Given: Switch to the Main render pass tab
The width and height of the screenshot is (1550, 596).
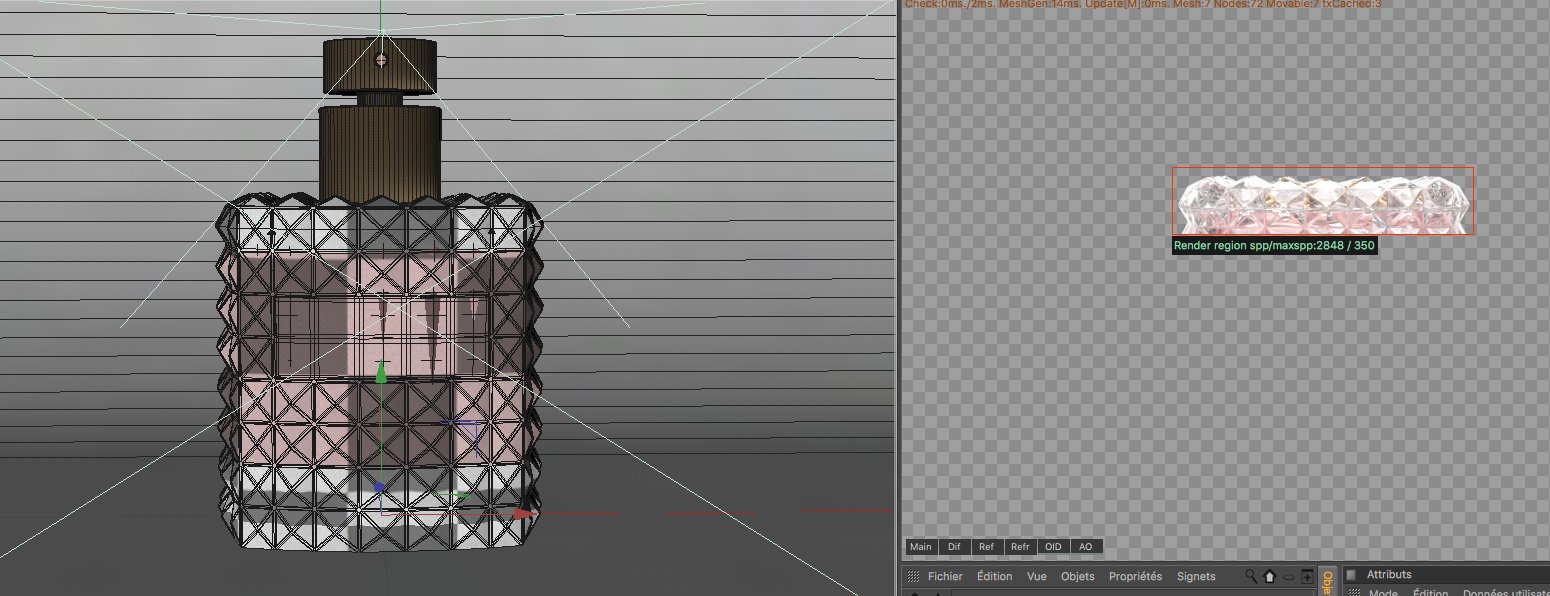Looking at the screenshot, I should pyautogui.click(x=921, y=547).
